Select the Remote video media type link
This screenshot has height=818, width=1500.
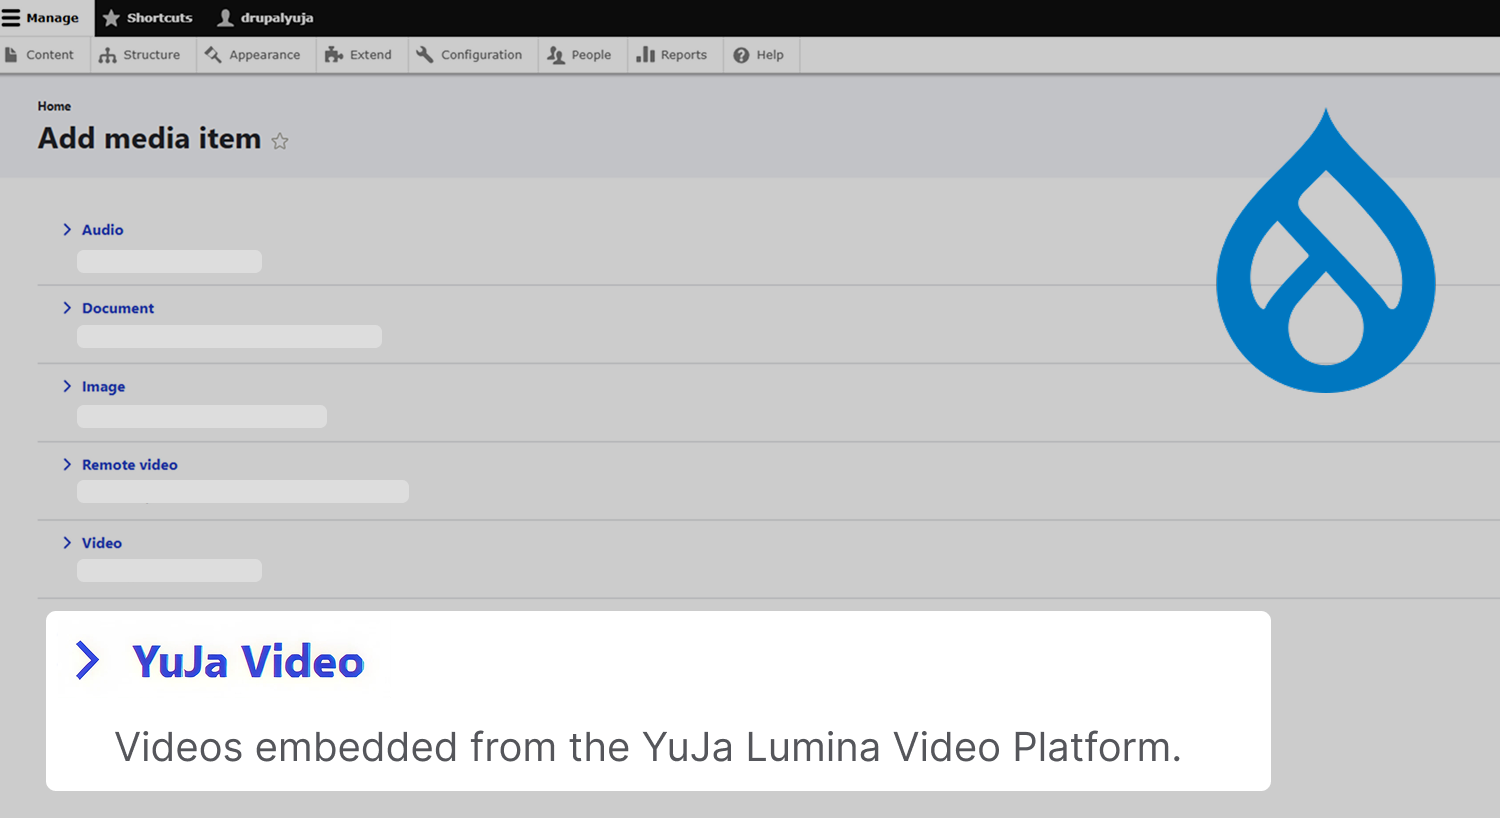point(130,465)
